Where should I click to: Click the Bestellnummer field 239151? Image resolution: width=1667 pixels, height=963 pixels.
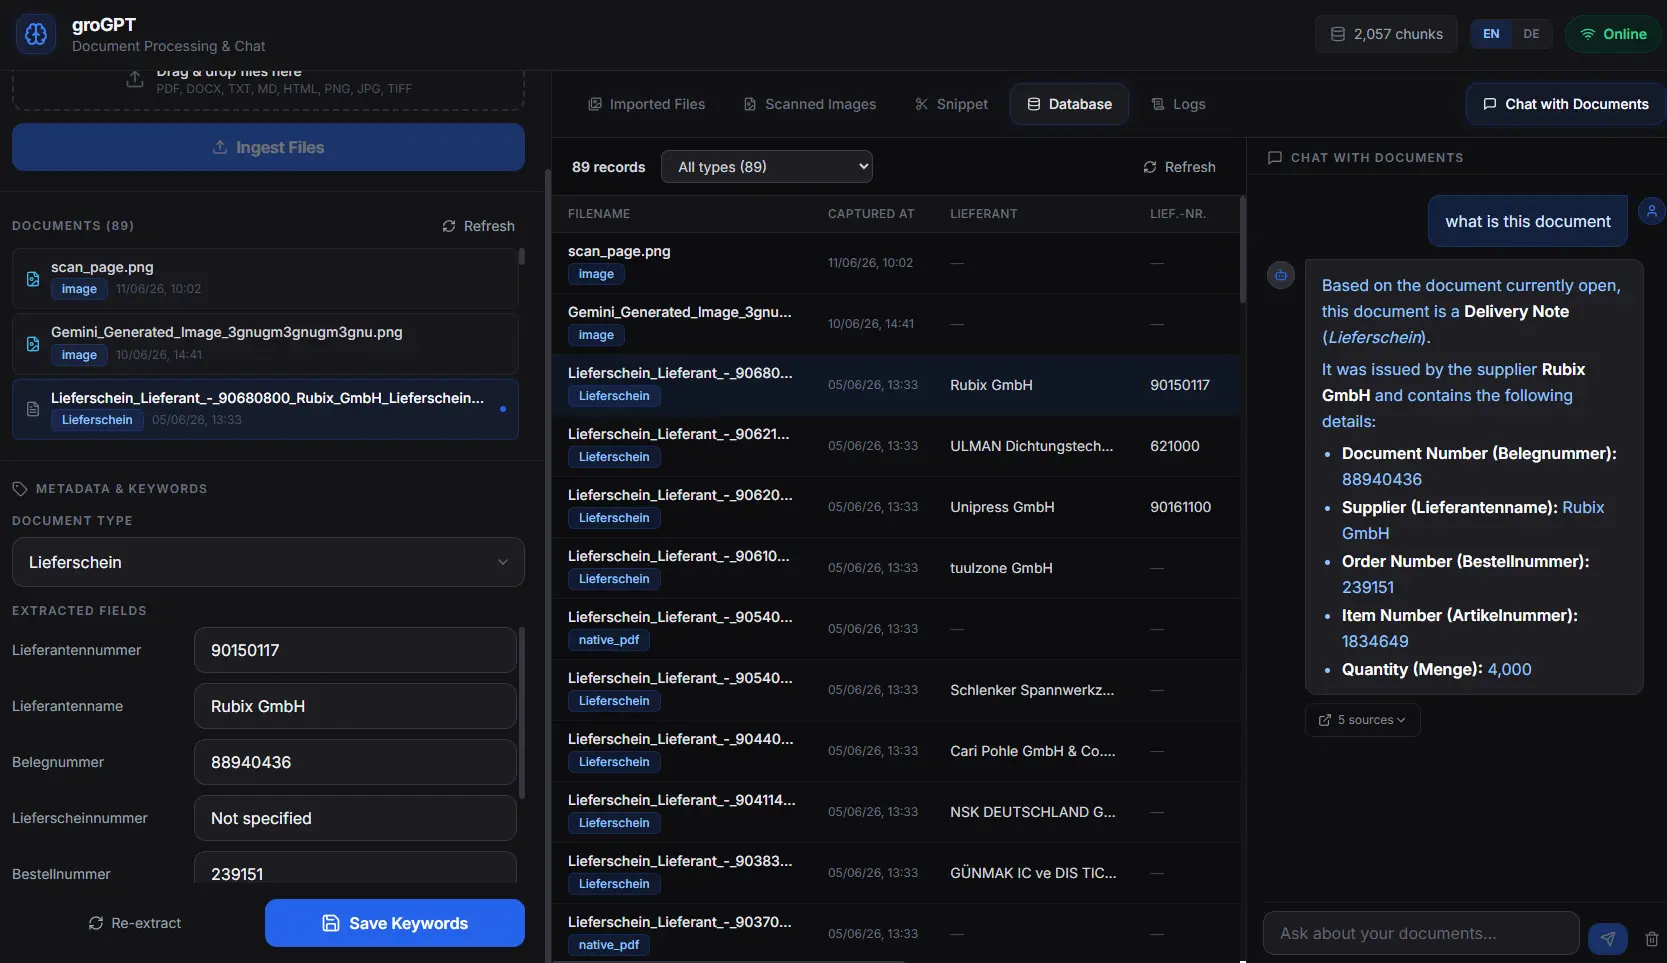[x=355, y=868]
